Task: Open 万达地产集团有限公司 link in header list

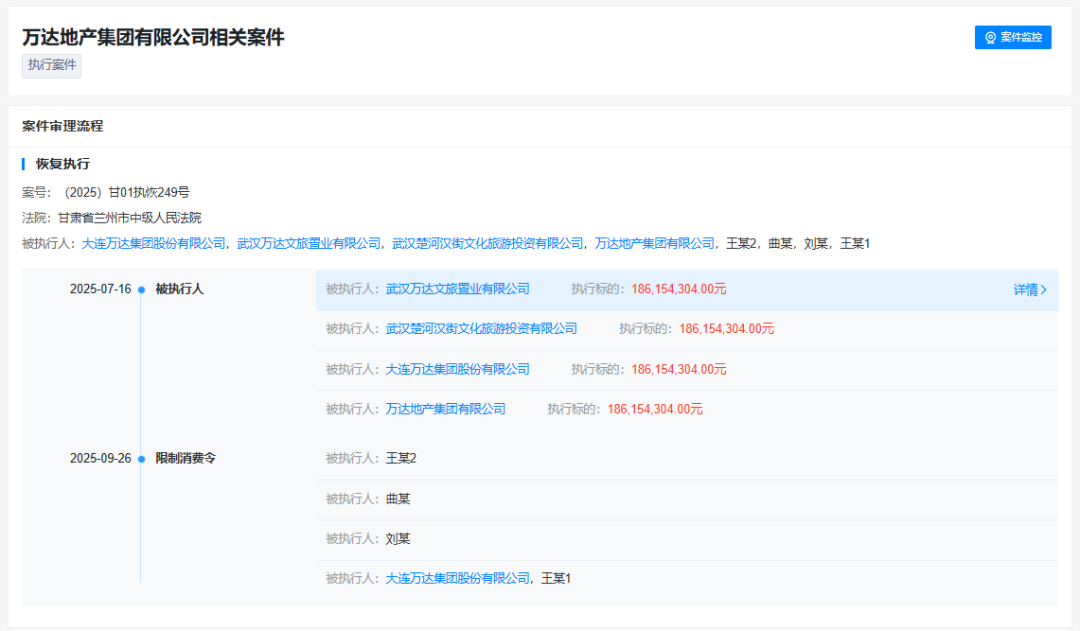Action: [655, 243]
